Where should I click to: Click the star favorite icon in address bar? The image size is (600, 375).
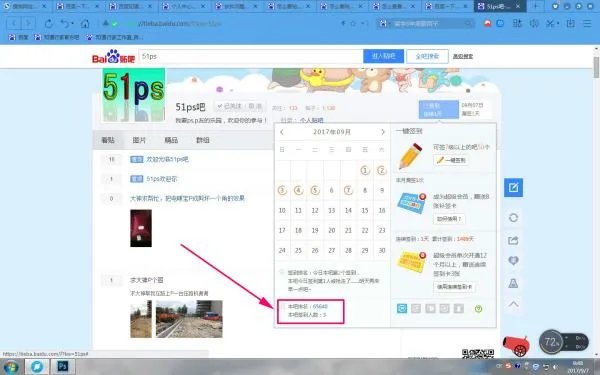tap(353, 24)
